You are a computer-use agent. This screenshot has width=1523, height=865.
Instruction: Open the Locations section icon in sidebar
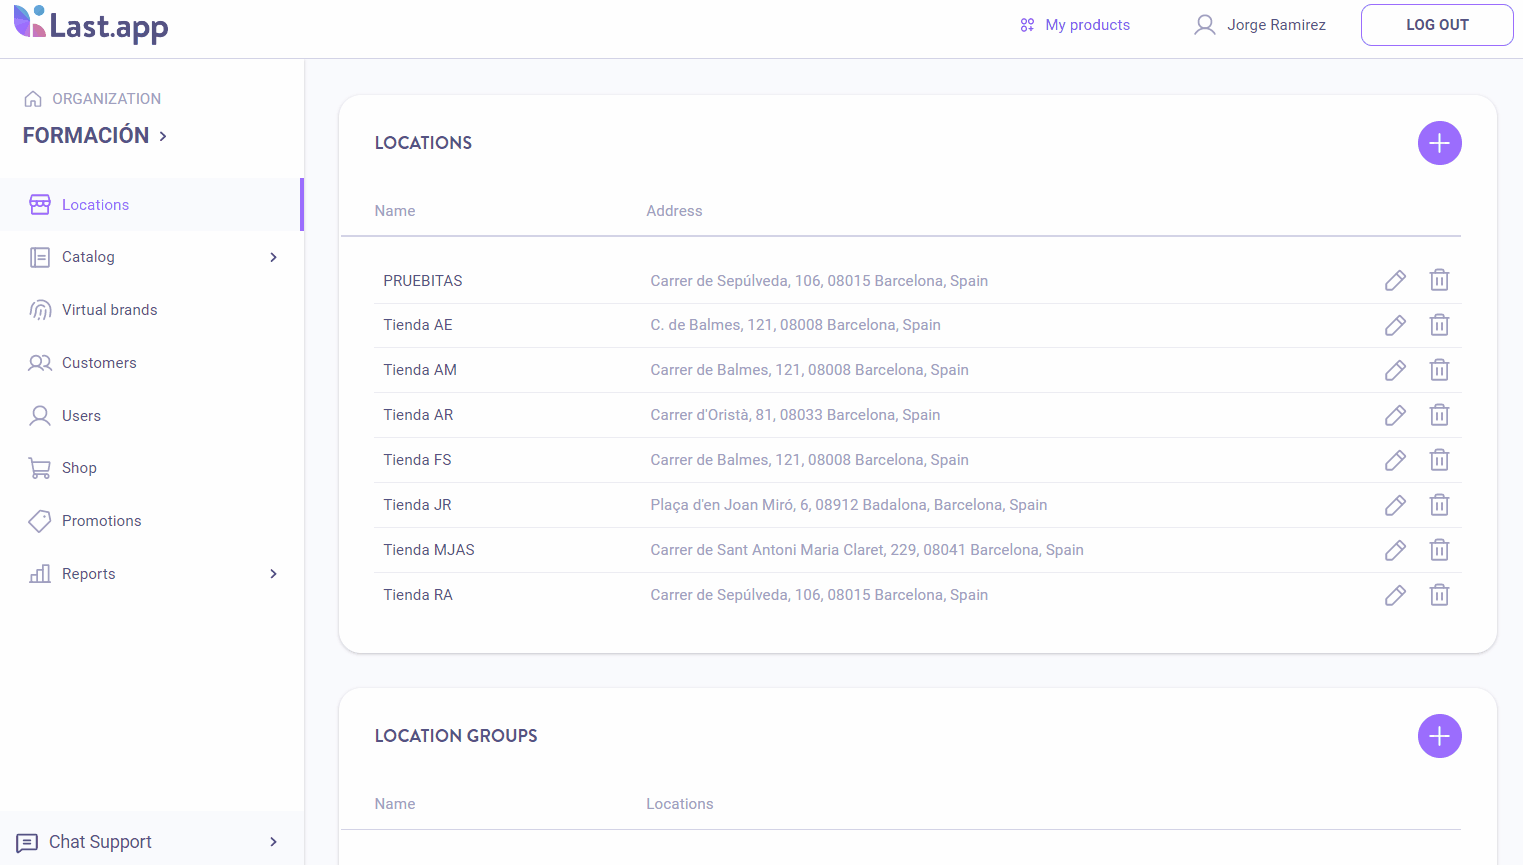tap(40, 204)
